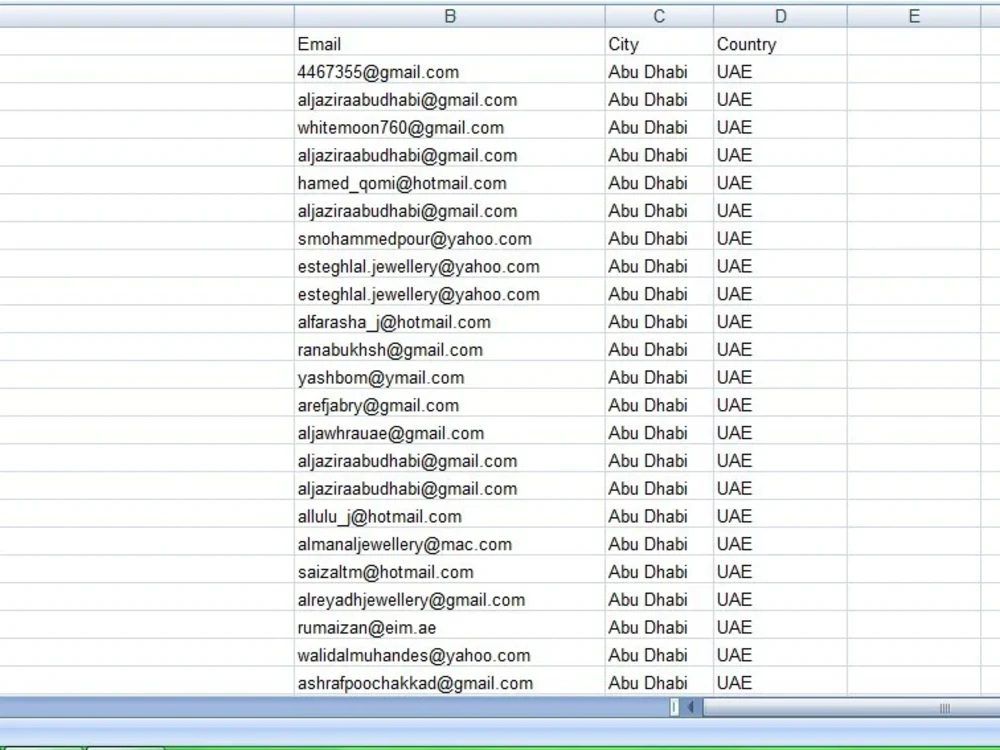Select column C header
Image resolution: width=1000 pixels, height=750 pixels.
(659, 17)
